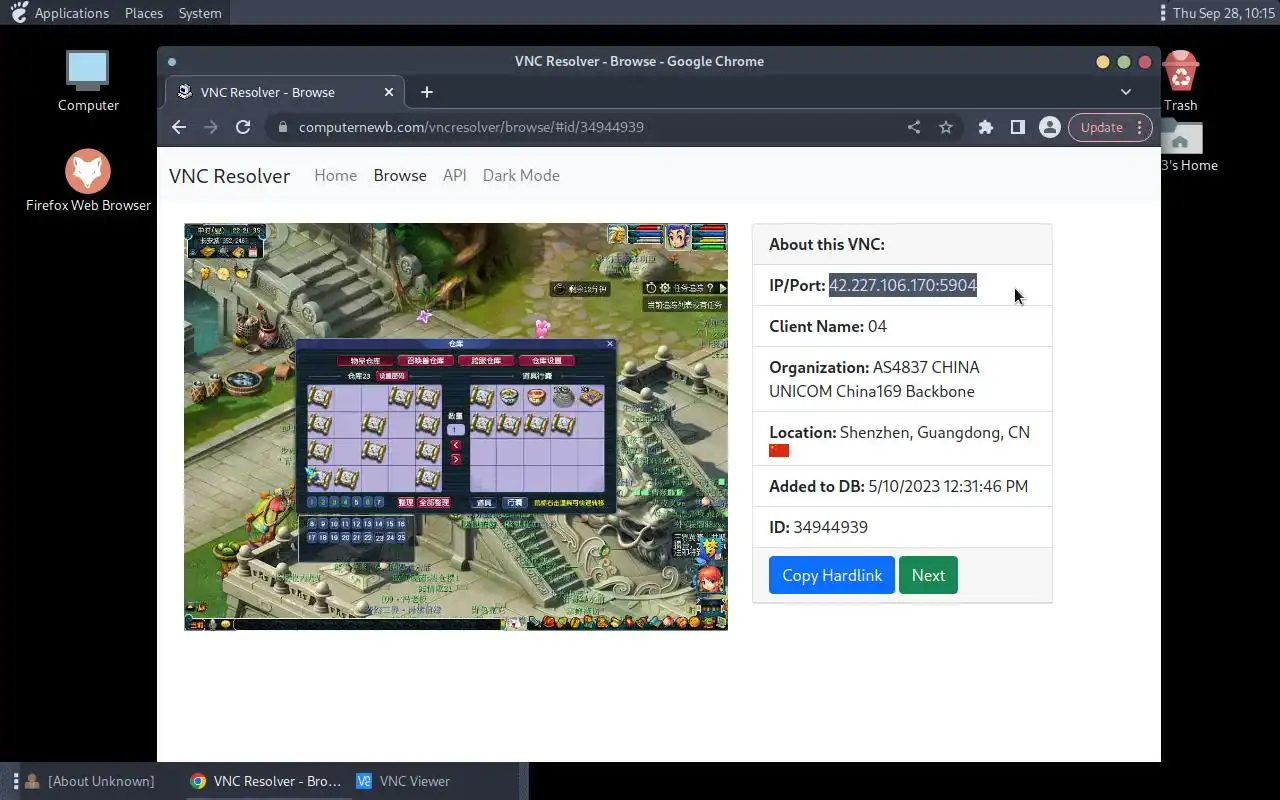Open the Computer desktop icon
The image size is (1280, 800).
click(x=88, y=81)
